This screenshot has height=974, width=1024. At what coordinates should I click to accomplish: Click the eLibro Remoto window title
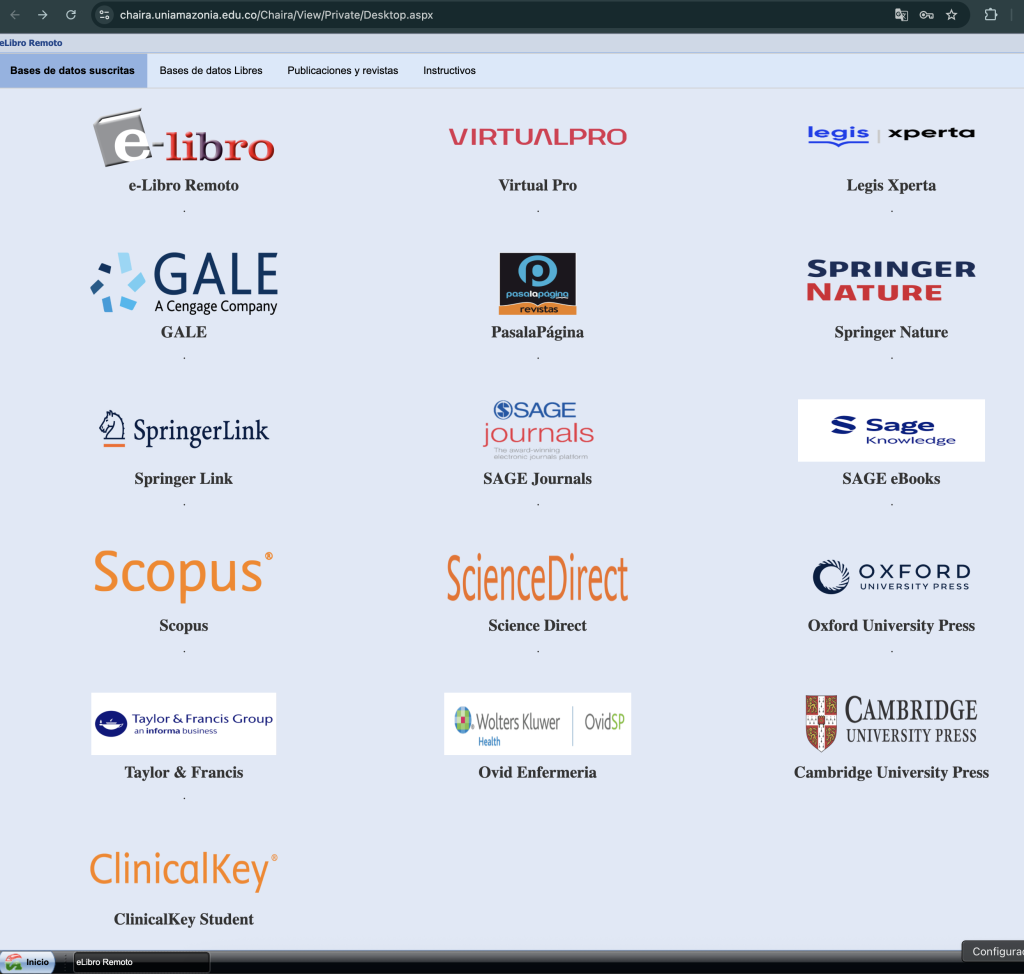tap(31, 43)
